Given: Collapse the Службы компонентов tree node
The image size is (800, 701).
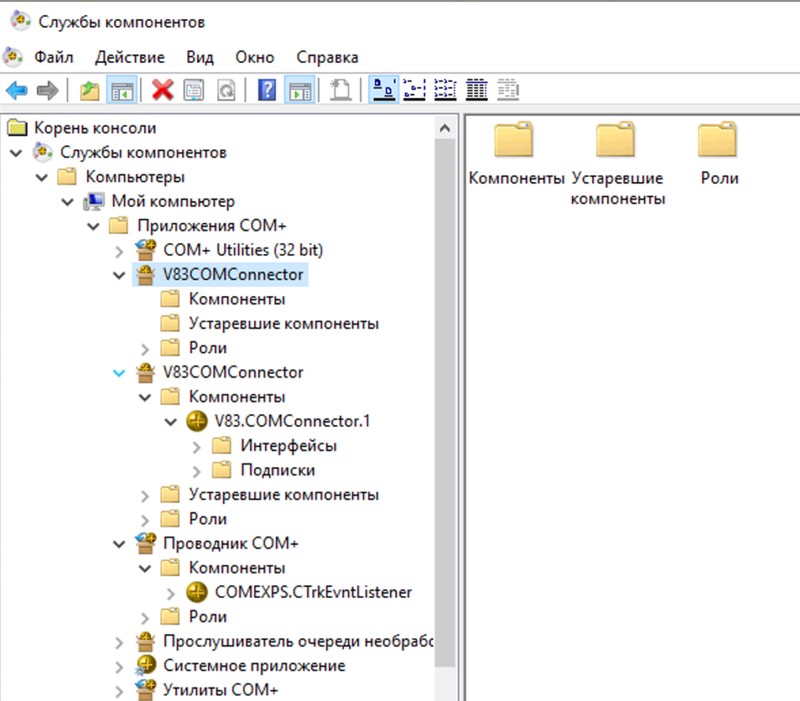Looking at the screenshot, I should pos(16,153).
